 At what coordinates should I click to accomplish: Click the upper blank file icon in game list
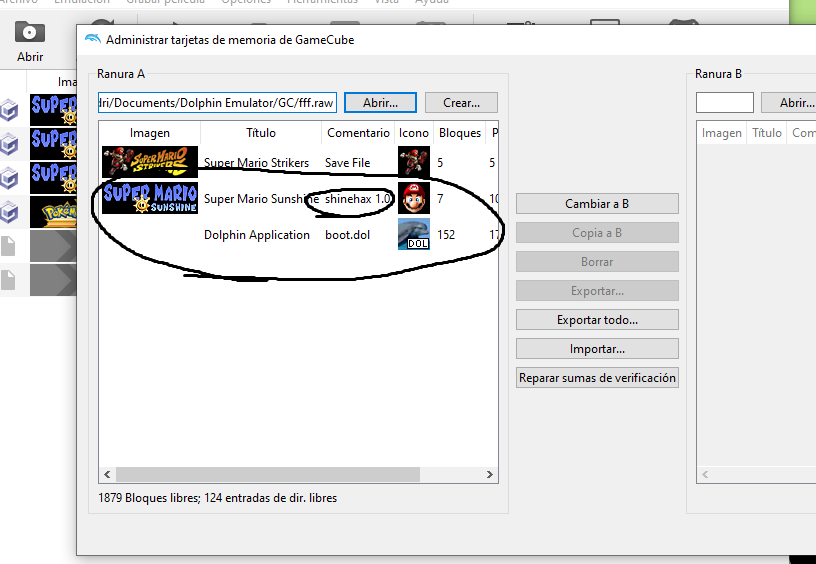click(x=8, y=246)
